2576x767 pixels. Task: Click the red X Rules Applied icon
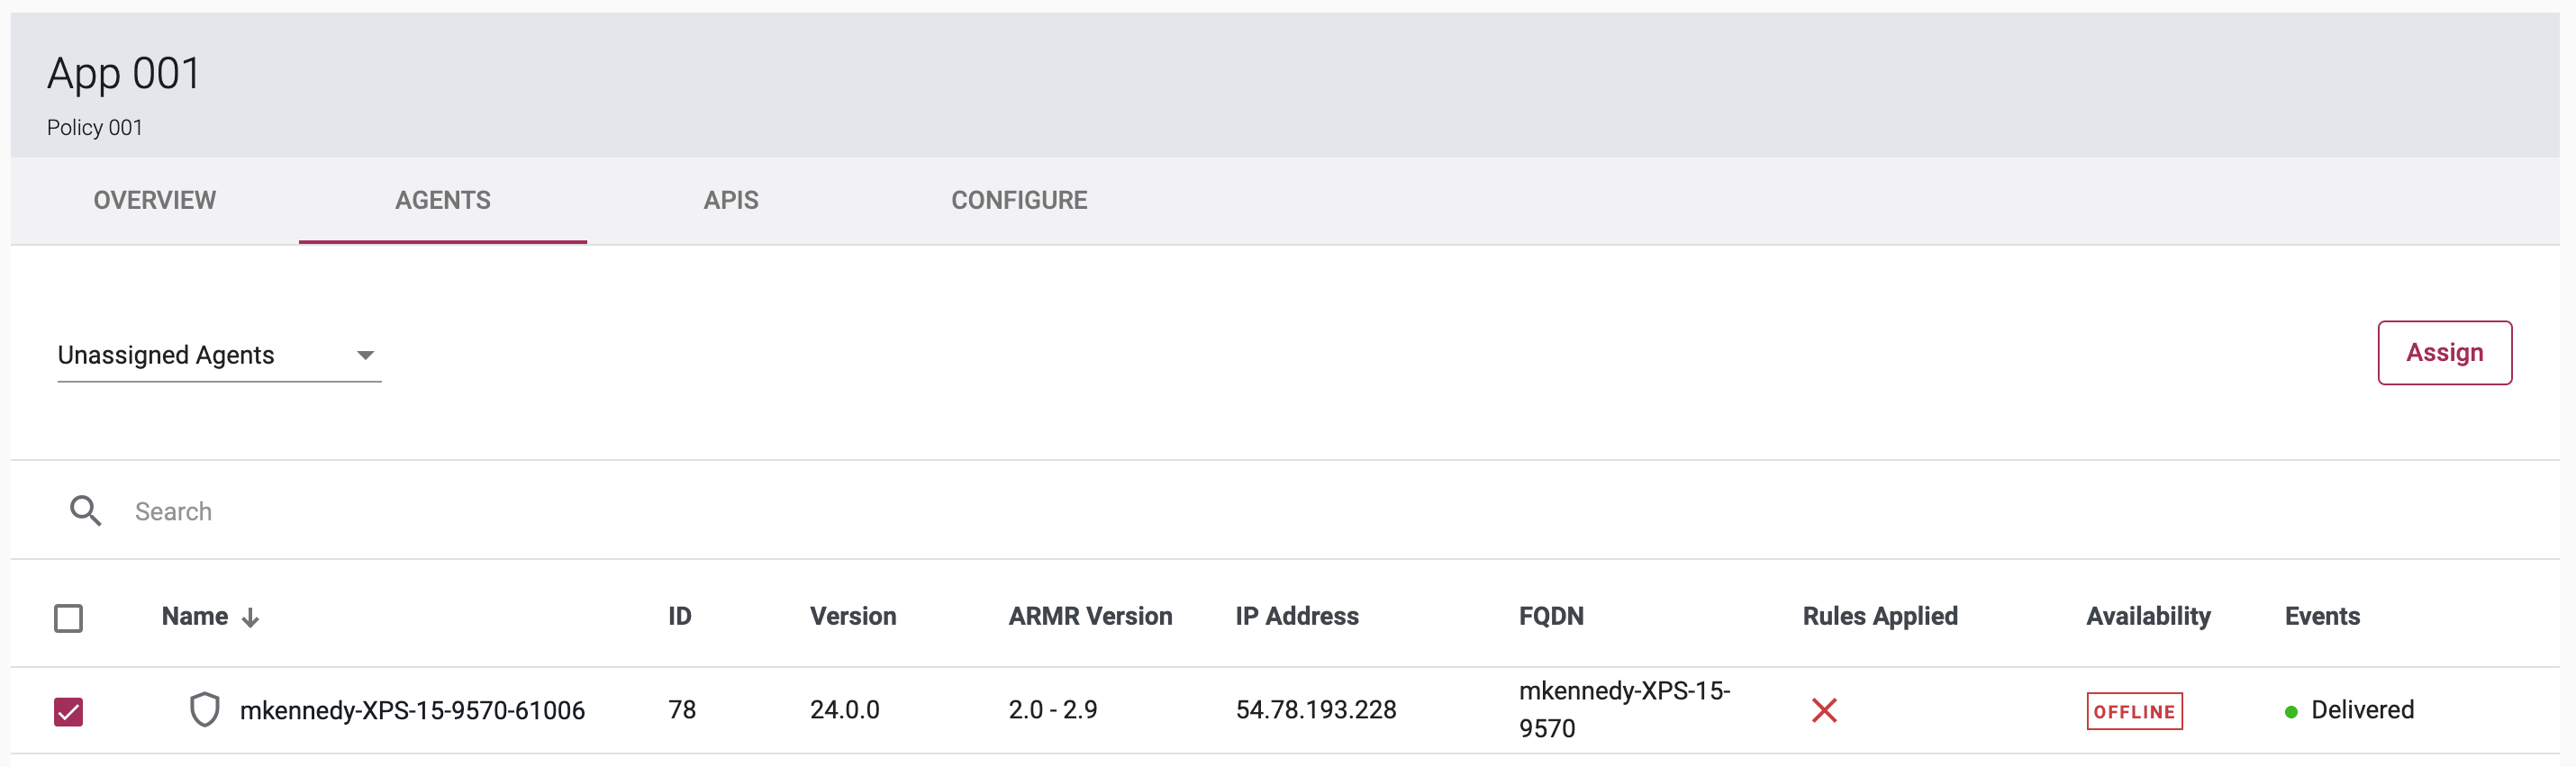click(1823, 711)
